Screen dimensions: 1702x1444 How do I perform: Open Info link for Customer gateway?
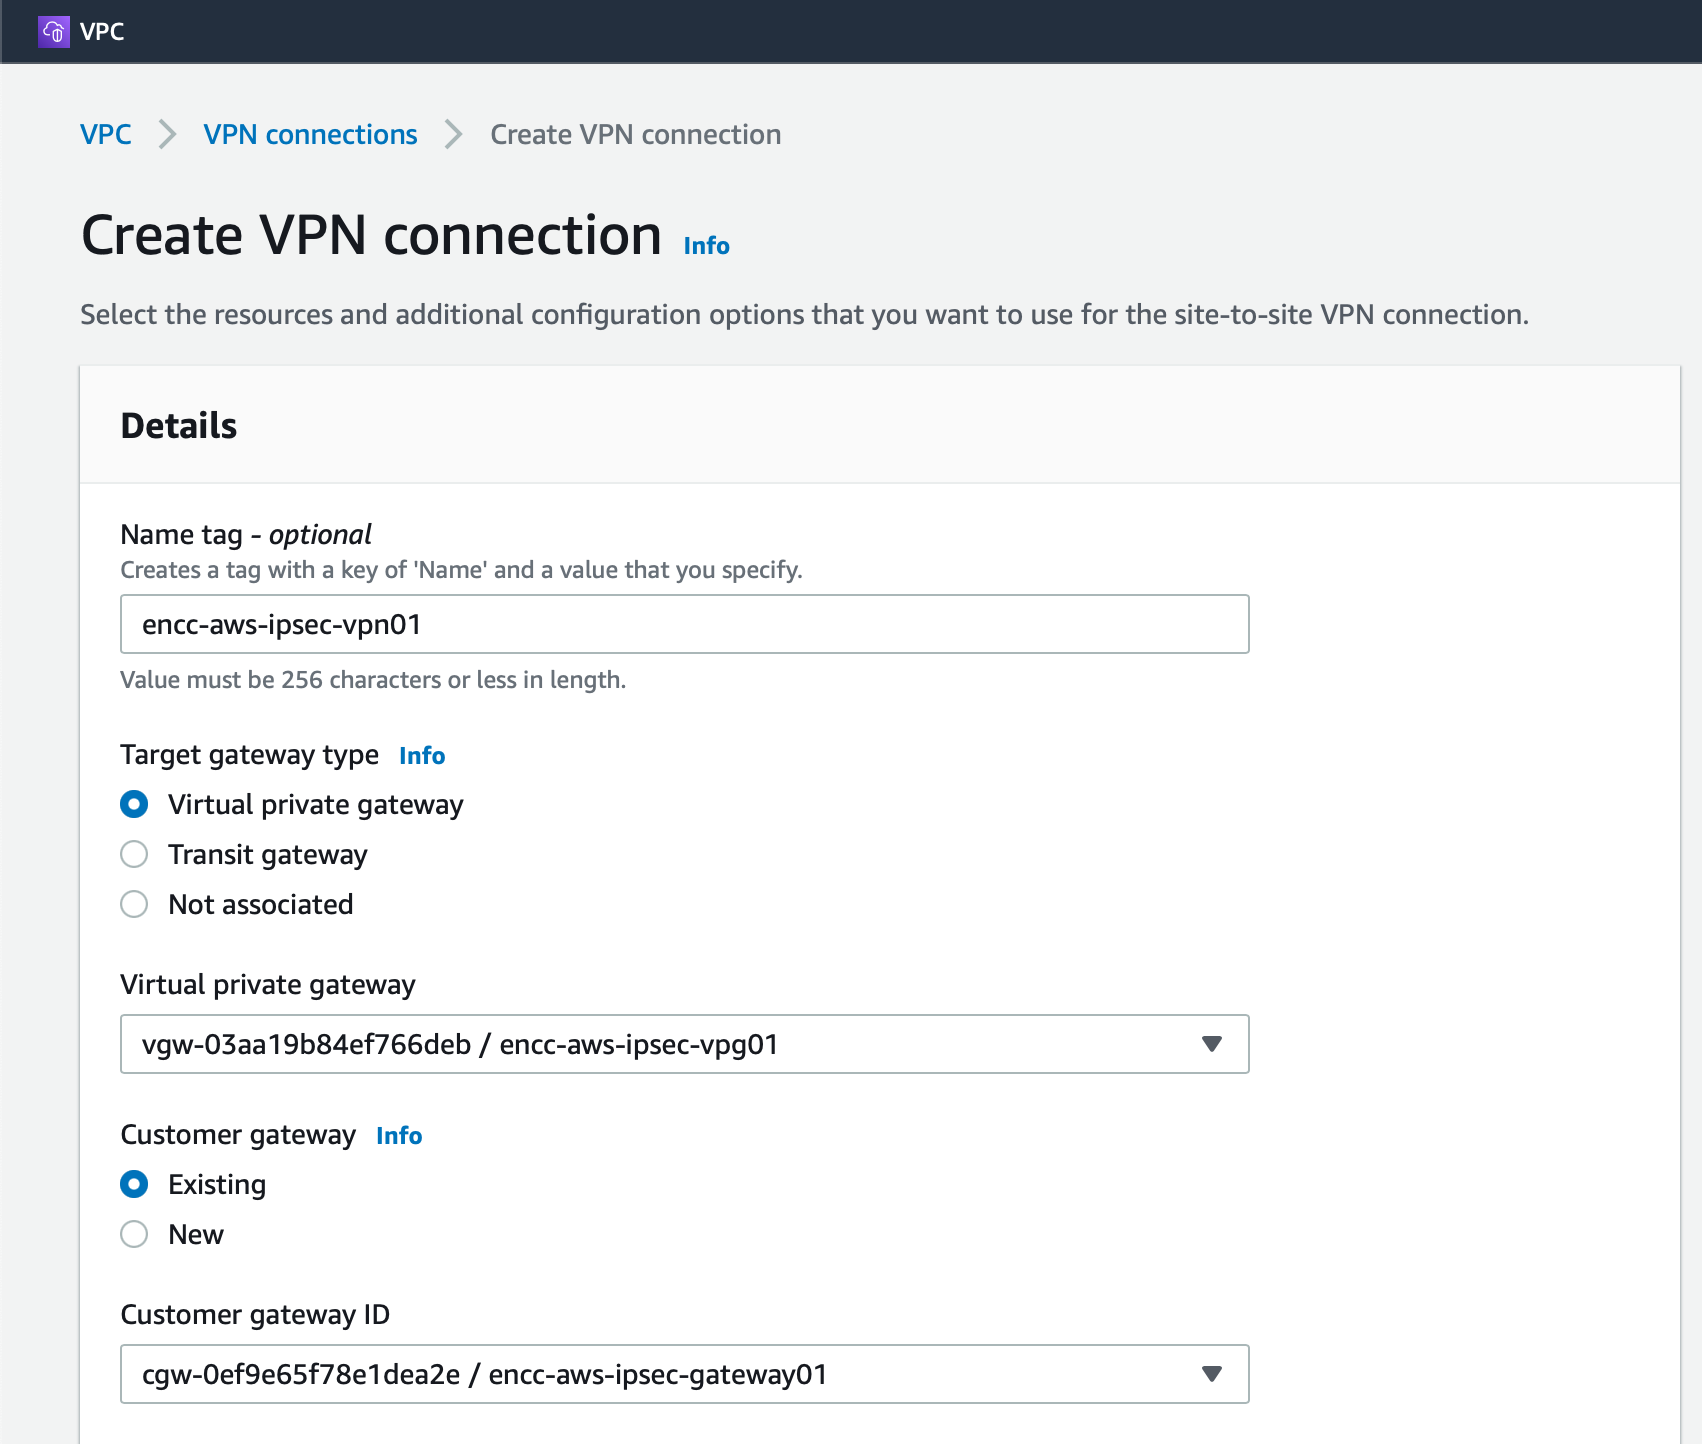pyautogui.click(x=399, y=1136)
